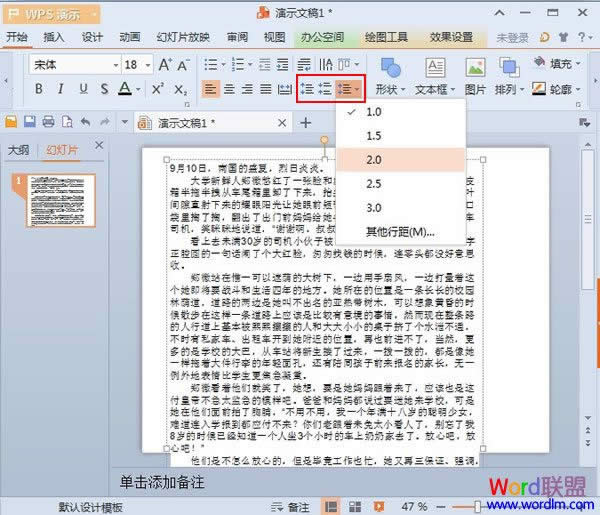Open the 幻灯片放映 ribbon tab

coord(183,37)
